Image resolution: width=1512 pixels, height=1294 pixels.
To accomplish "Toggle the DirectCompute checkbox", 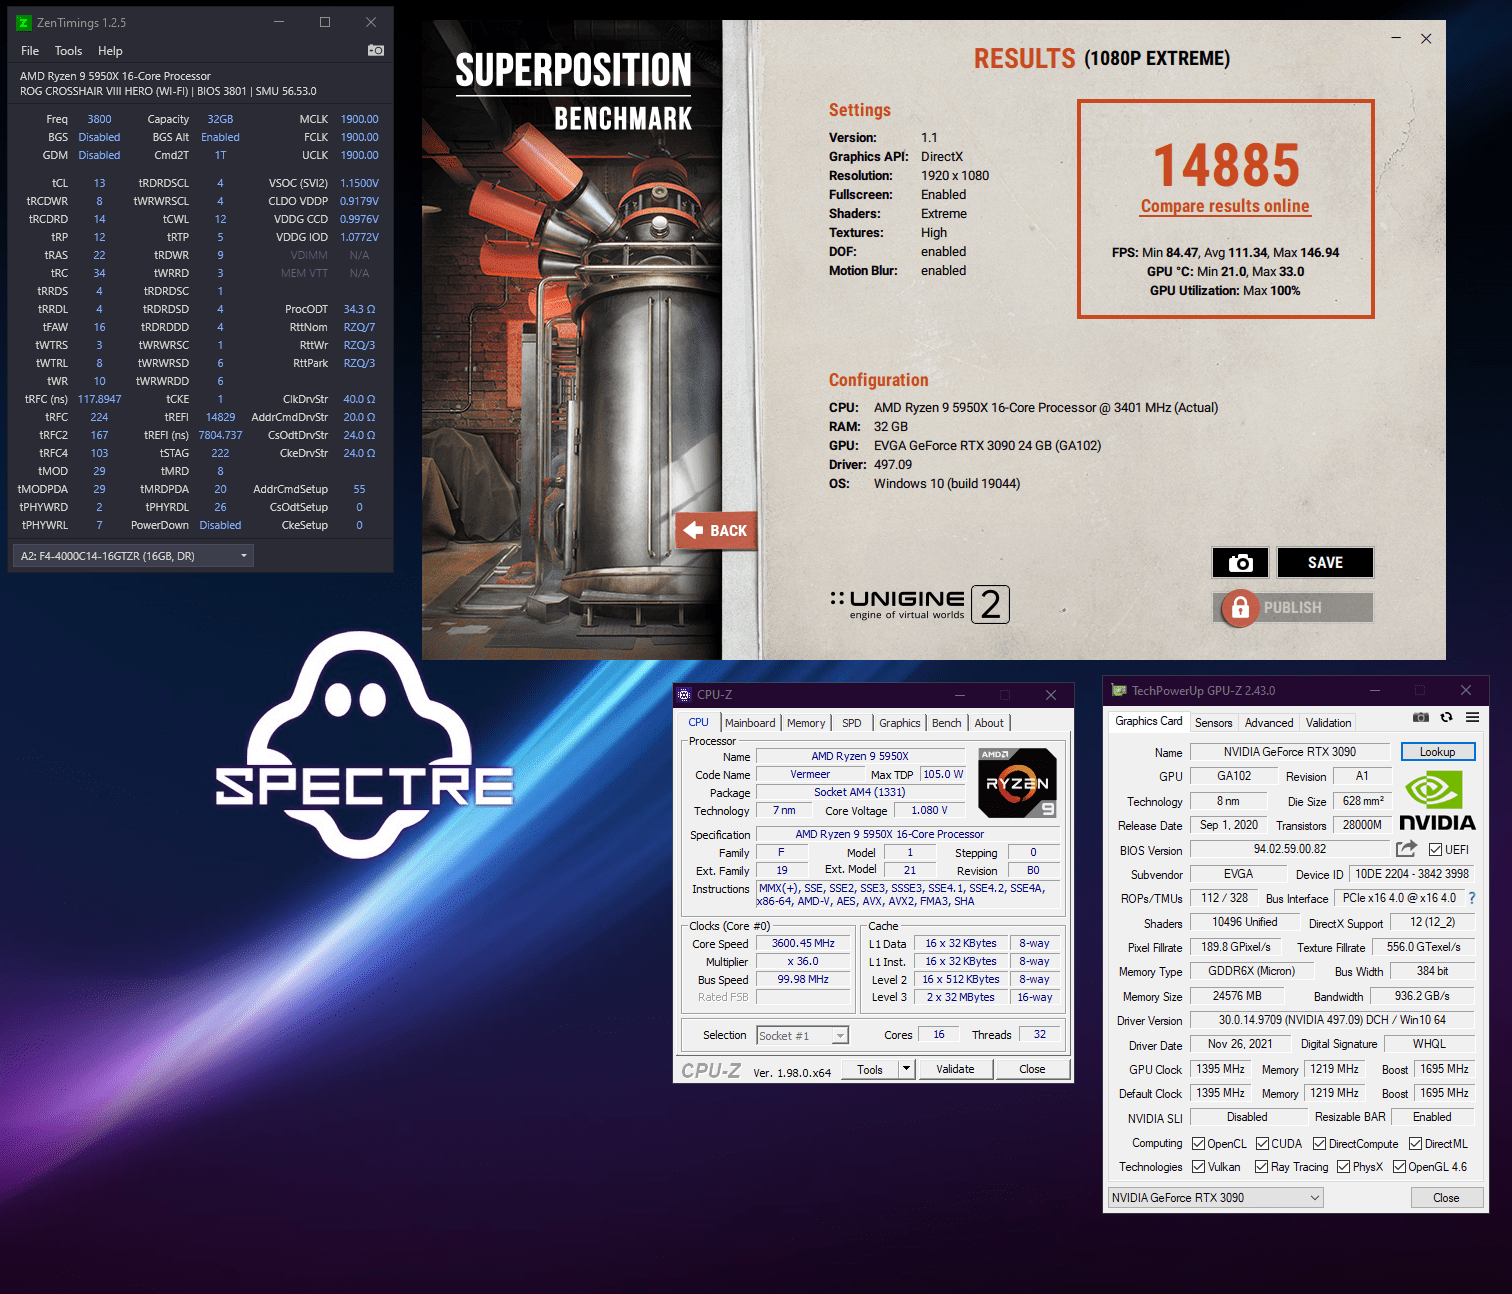I will [x=1319, y=1144].
